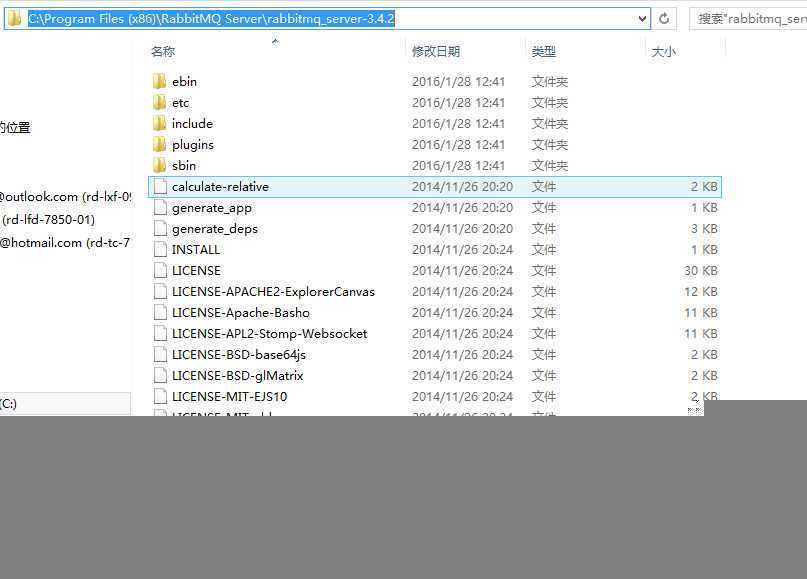Select the generate_deps file icon

coord(161,229)
